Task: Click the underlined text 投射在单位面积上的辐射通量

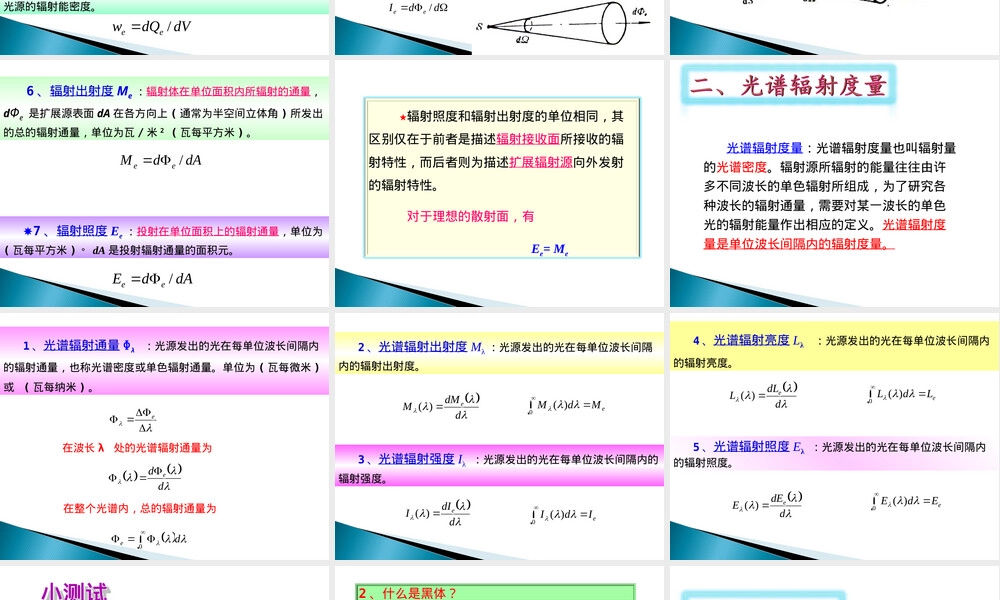Action: pyautogui.click(x=208, y=231)
